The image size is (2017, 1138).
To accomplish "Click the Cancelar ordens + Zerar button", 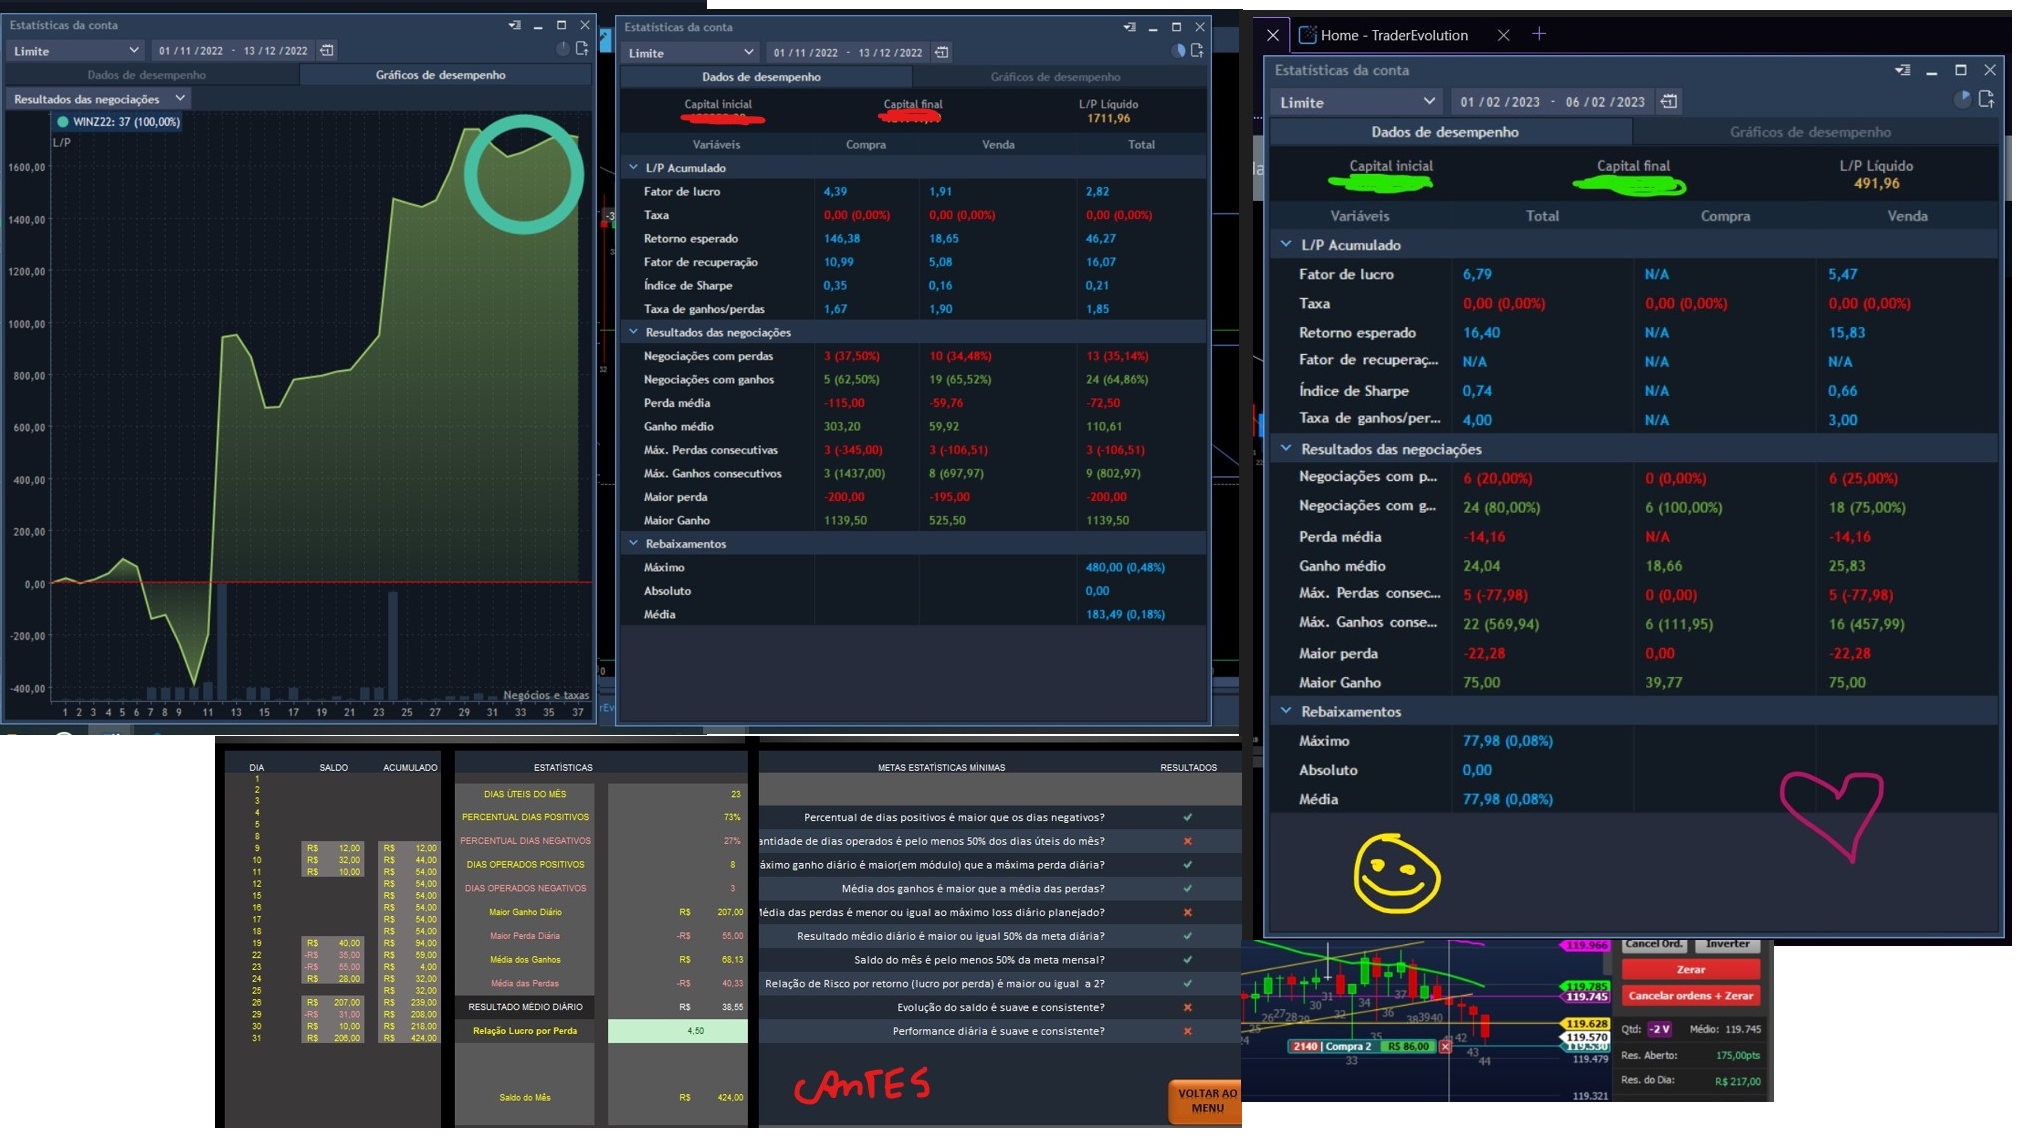I will pos(1690,995).
